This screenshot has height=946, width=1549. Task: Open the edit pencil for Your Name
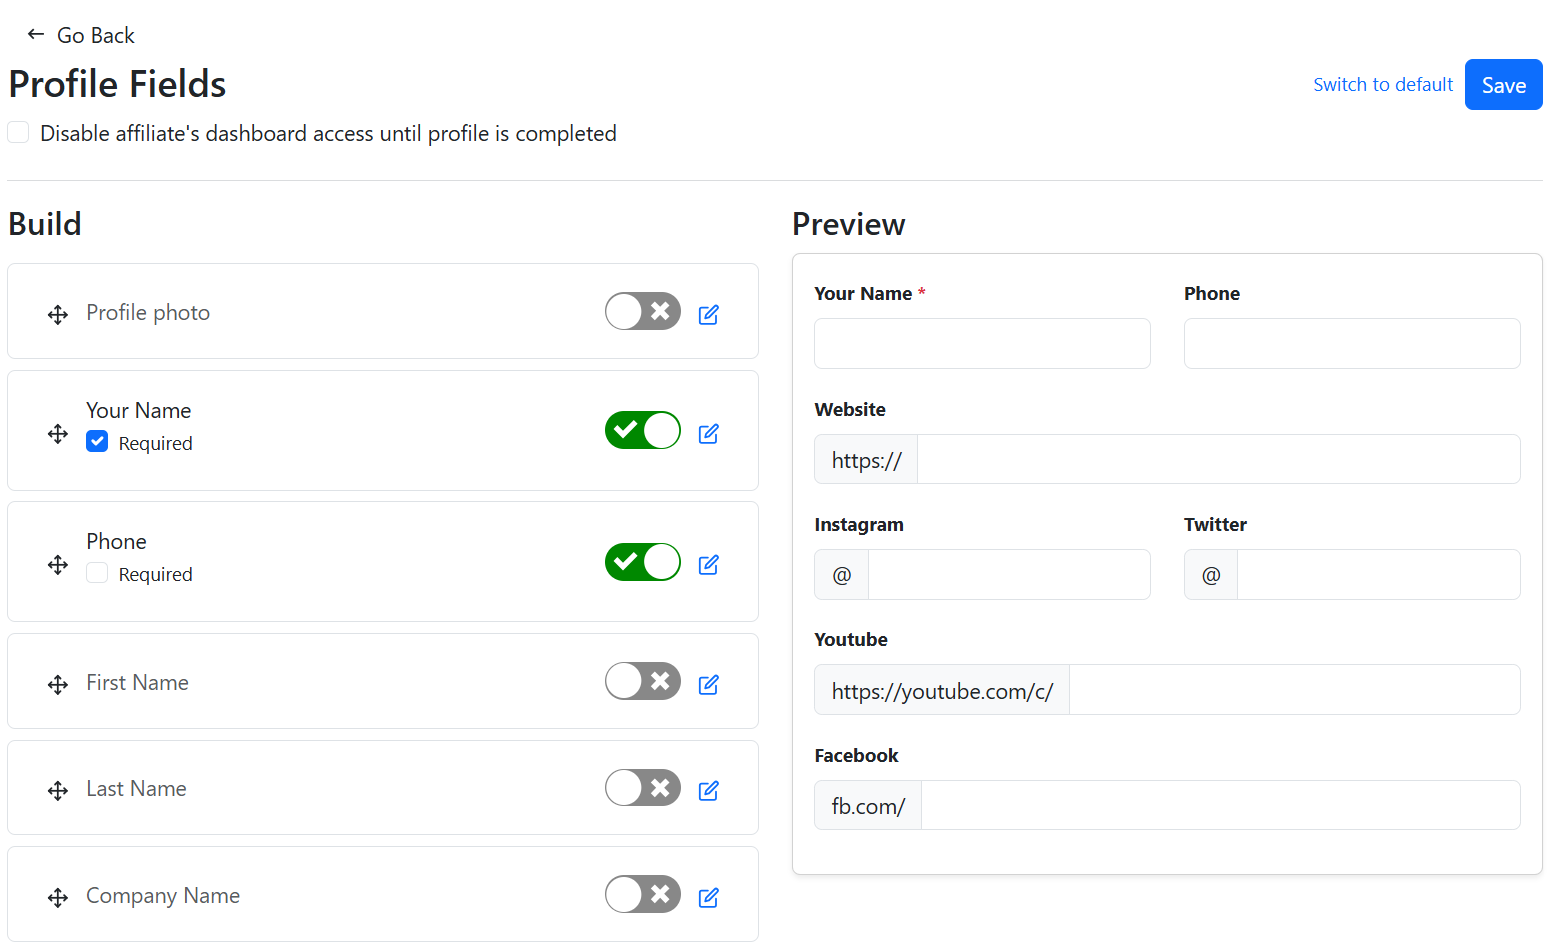pos(708,433)
